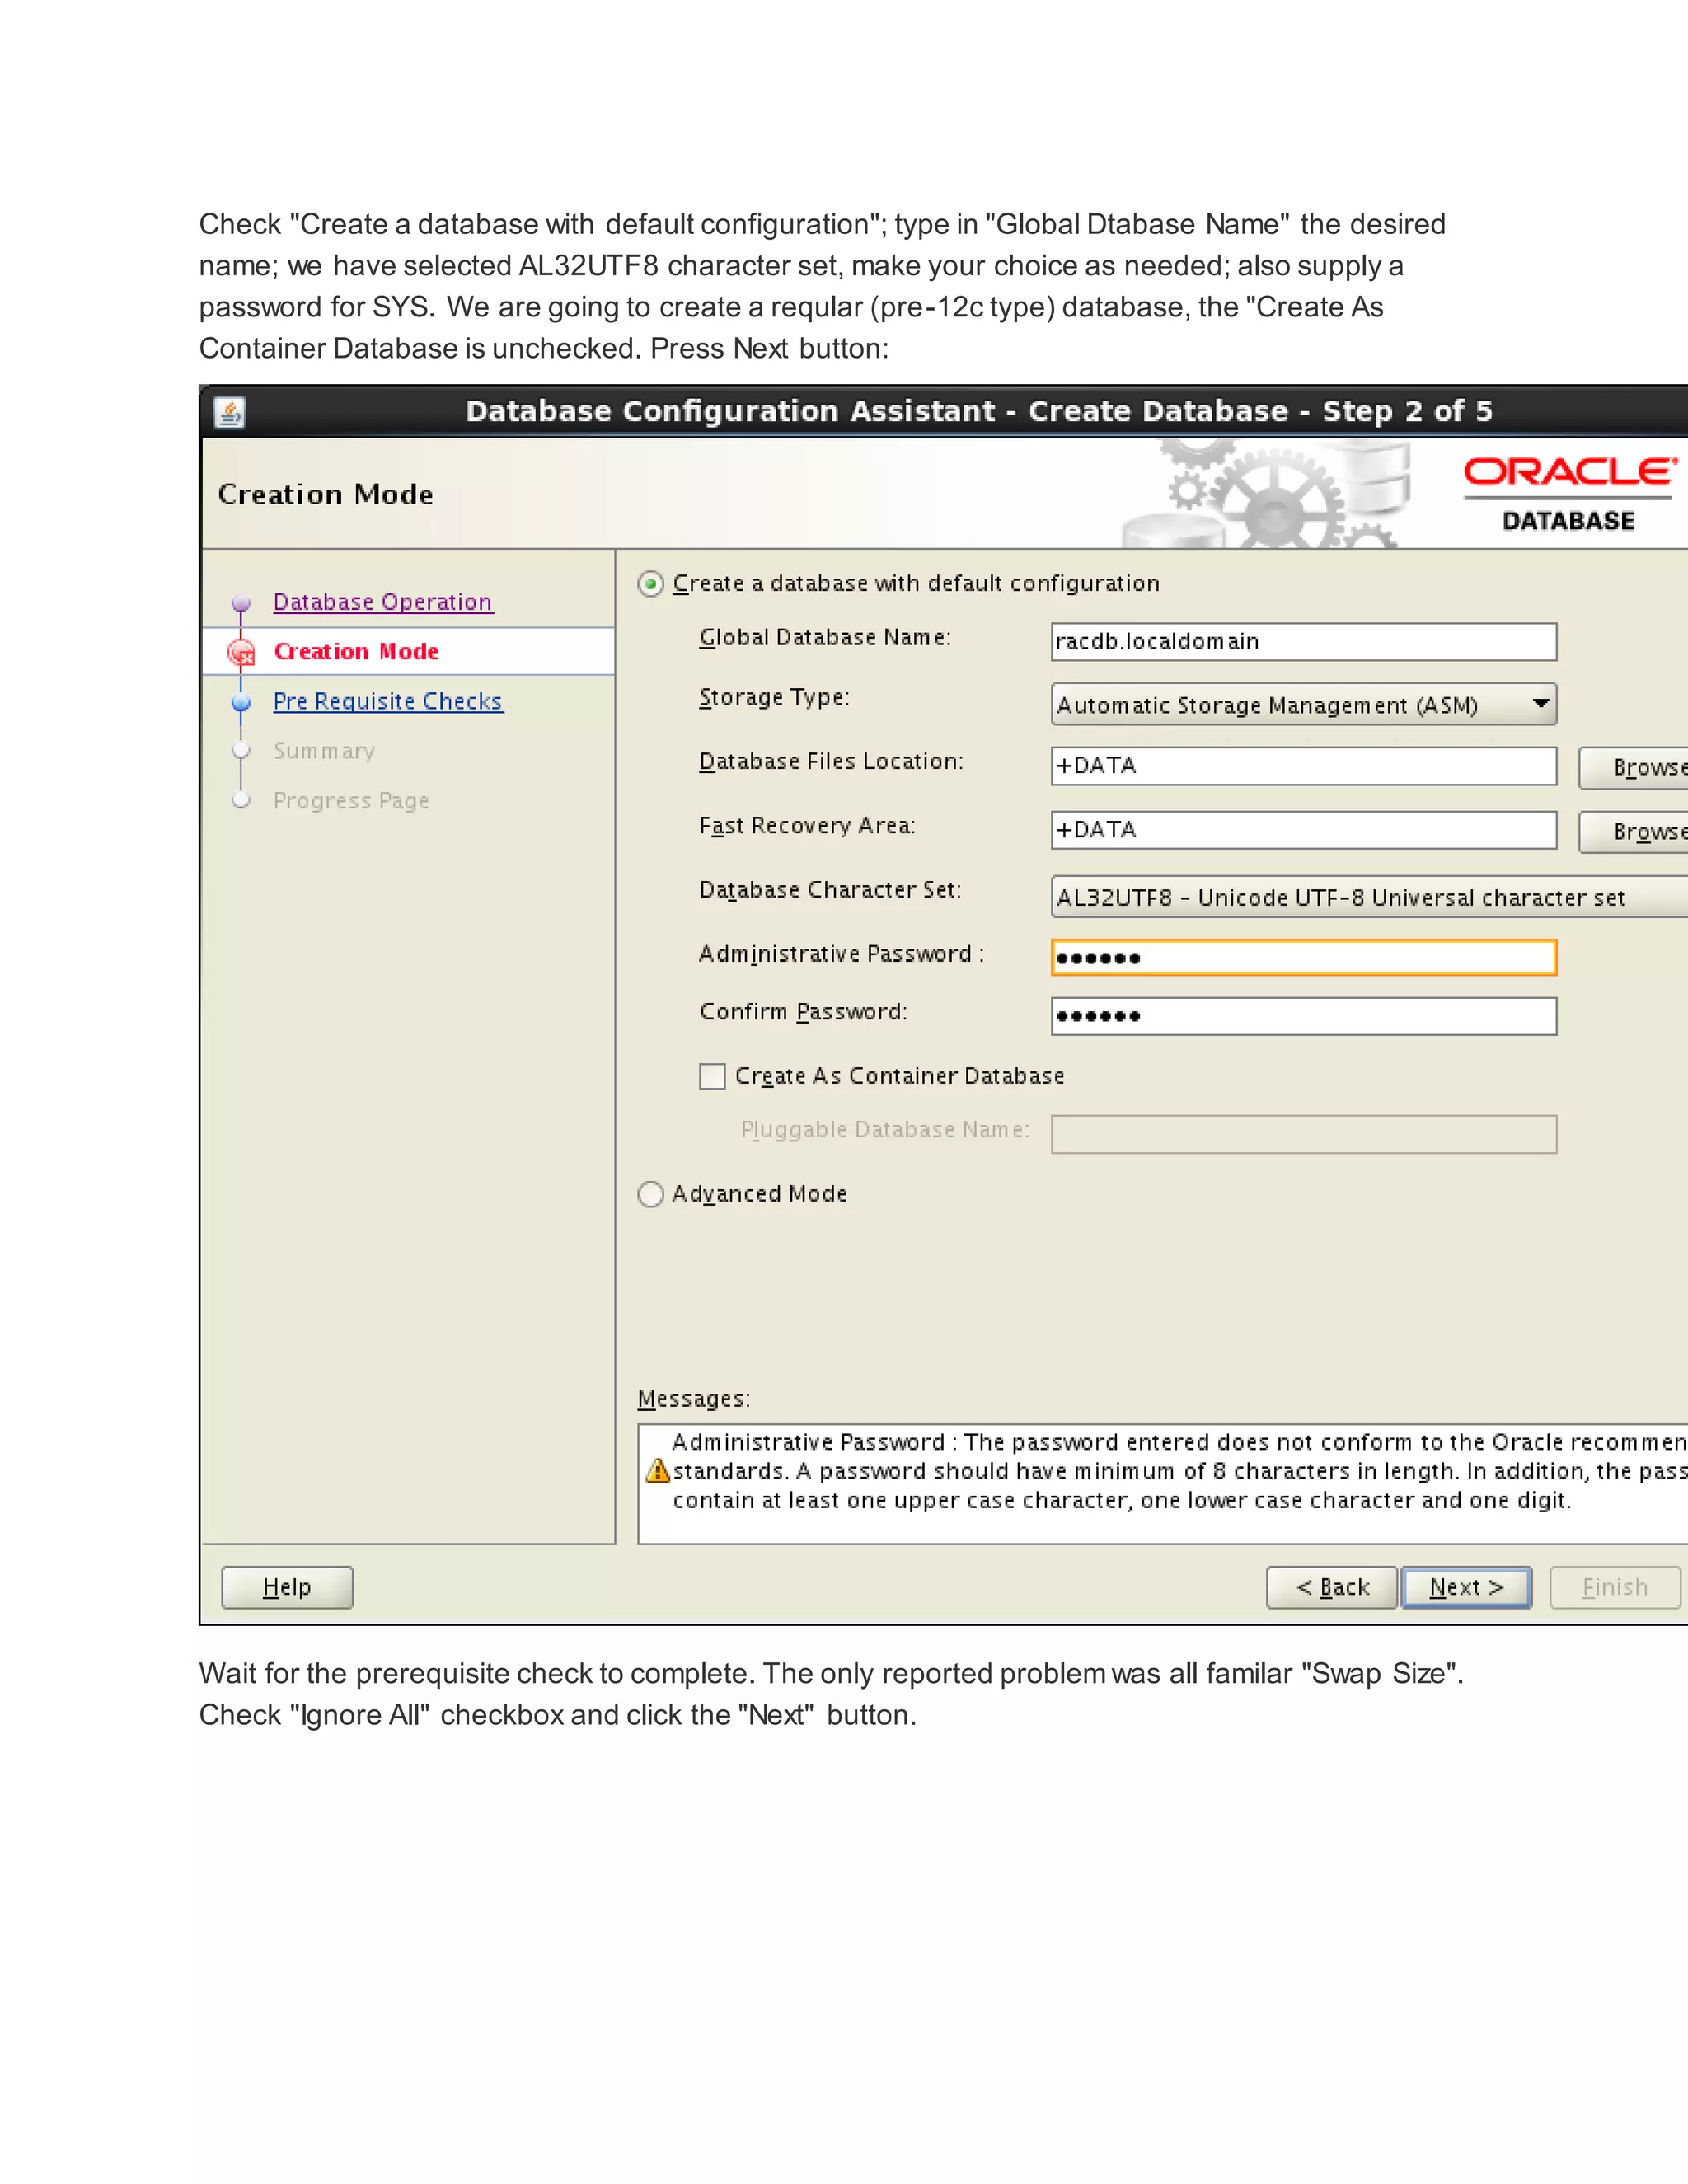The image size is (1688, 2184).
Task: Select the Advanced Mode radio button
Action: point(651,1194)
